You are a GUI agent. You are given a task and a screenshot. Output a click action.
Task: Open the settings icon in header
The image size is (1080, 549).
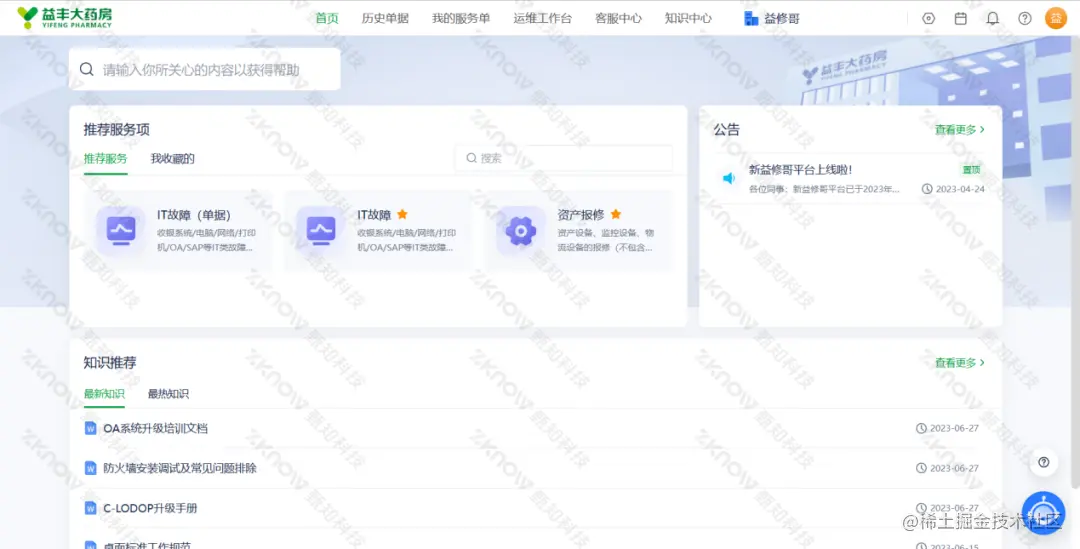(928, 19)
